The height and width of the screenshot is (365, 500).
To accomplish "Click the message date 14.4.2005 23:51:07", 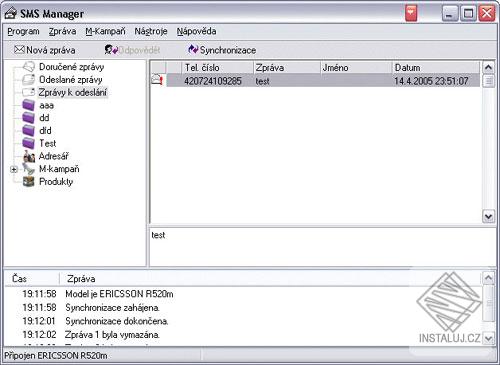I will click(431, 81).
